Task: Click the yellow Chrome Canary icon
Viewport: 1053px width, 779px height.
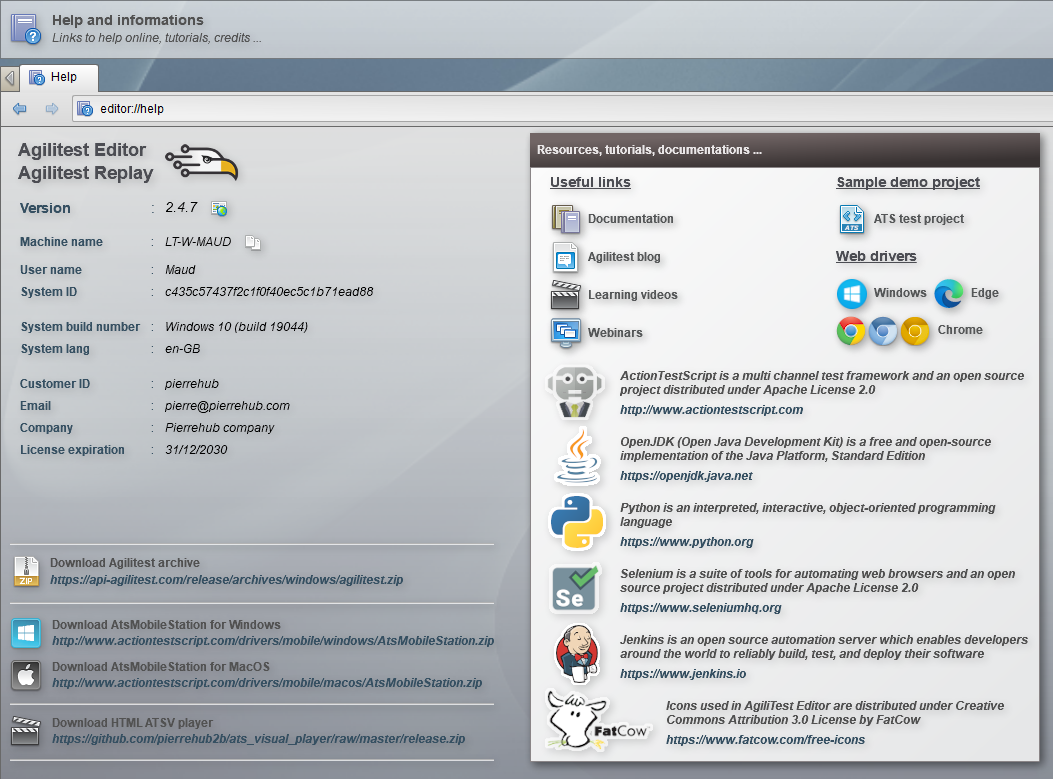Action: click(x=915, y=331)
